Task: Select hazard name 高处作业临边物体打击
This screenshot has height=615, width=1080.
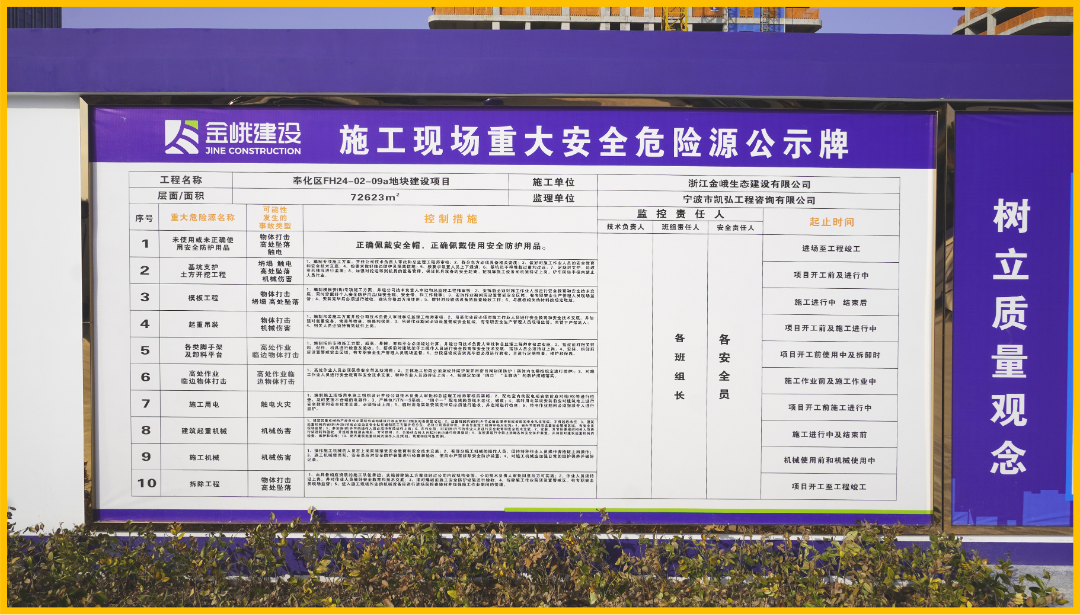Action: [204, 377]
